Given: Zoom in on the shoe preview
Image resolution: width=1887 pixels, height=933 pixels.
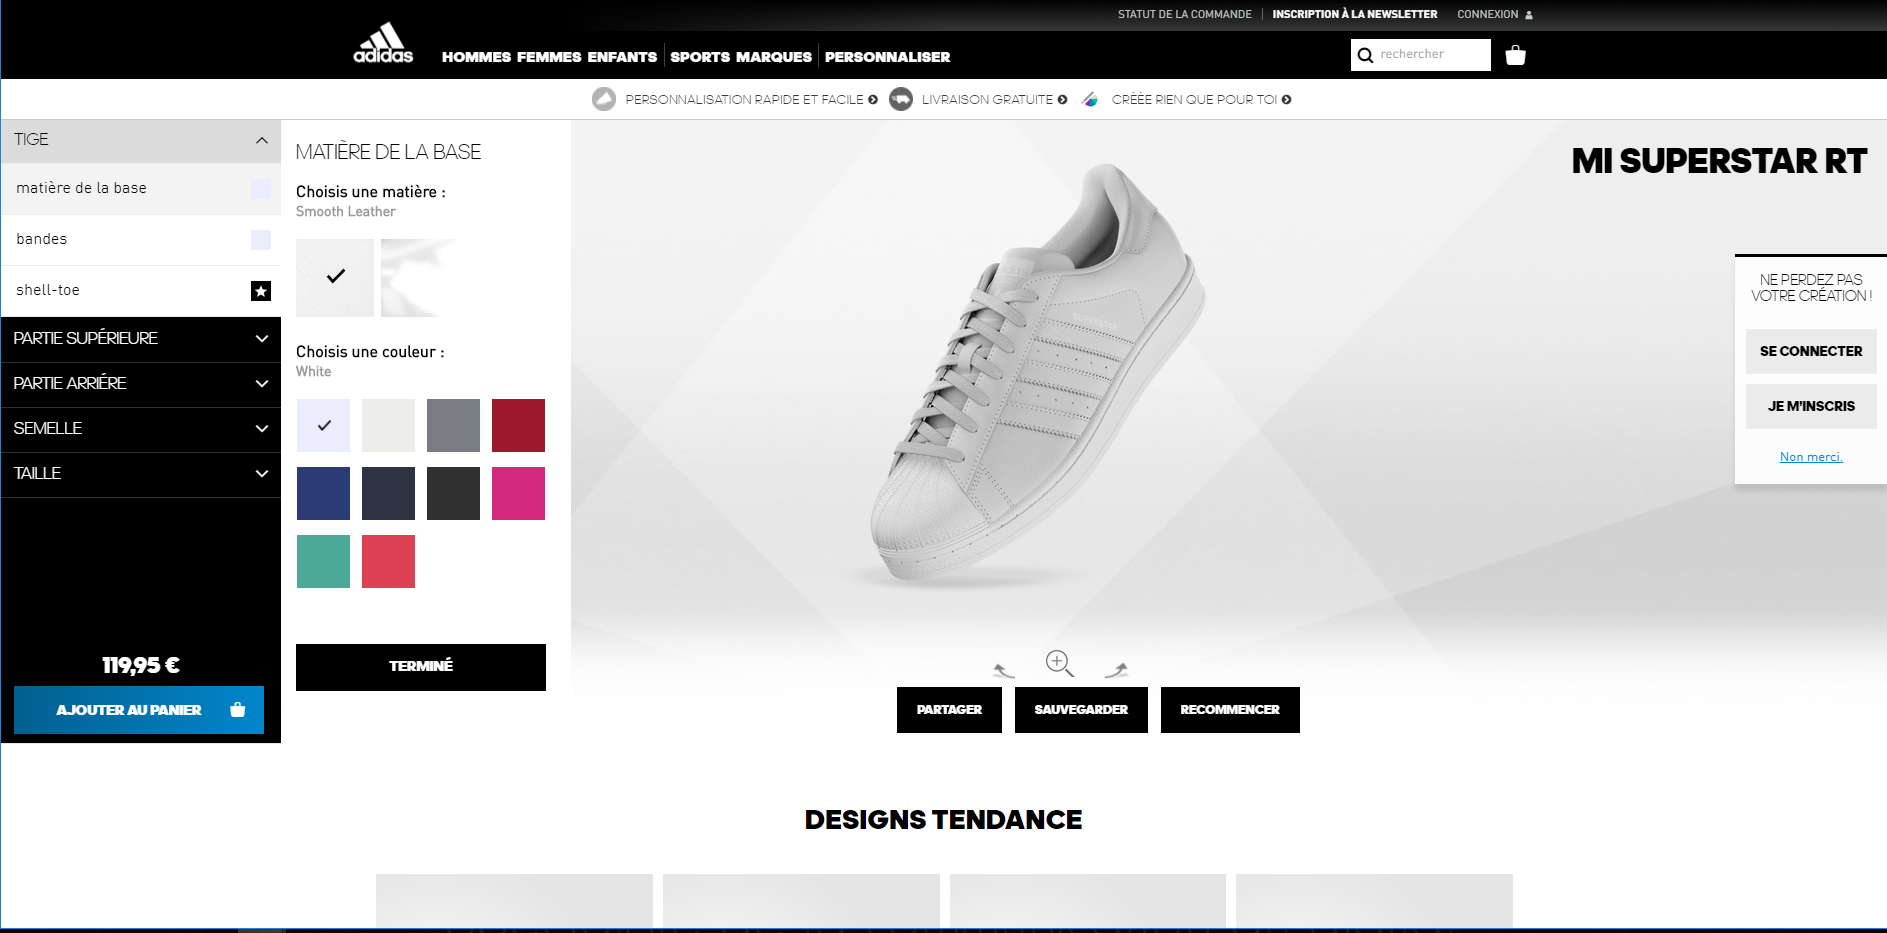Looking at the screenshot, I should pyautogui.click(x=1059, y=663).
